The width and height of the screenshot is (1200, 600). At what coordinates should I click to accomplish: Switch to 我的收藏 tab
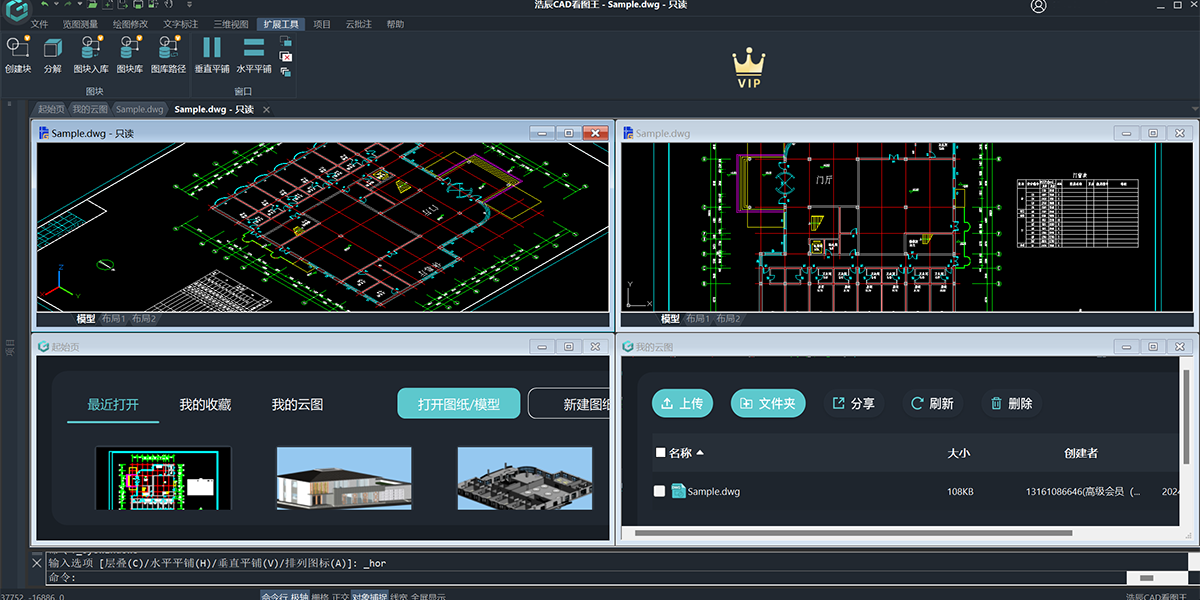tap(205, 405)
